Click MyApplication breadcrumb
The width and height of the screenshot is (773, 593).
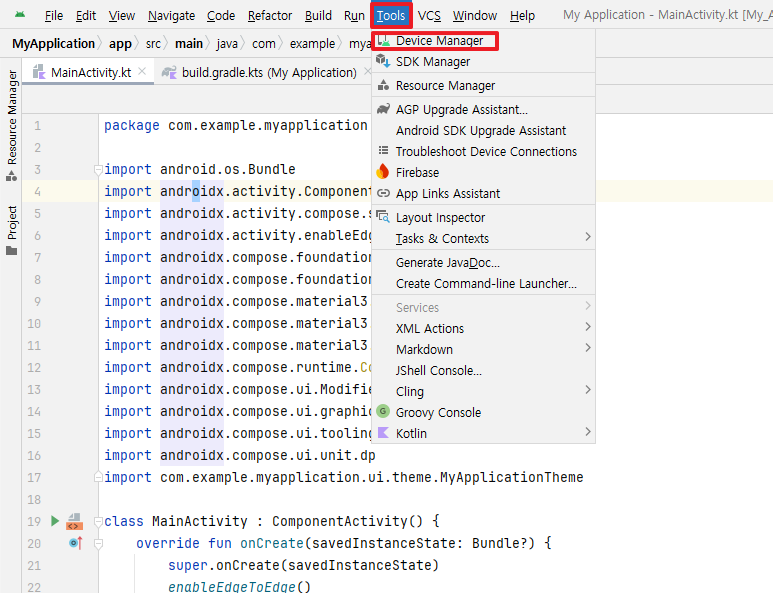coord(53,44)
